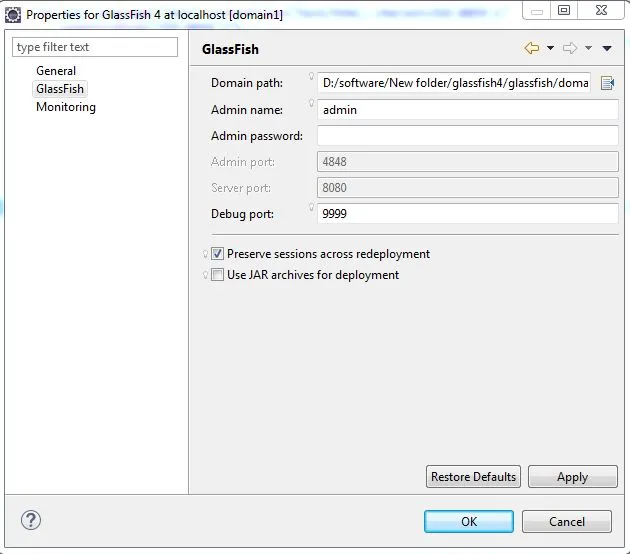Click the Admin name field
The width and height of the screenshot is (630, 554).
468,110
